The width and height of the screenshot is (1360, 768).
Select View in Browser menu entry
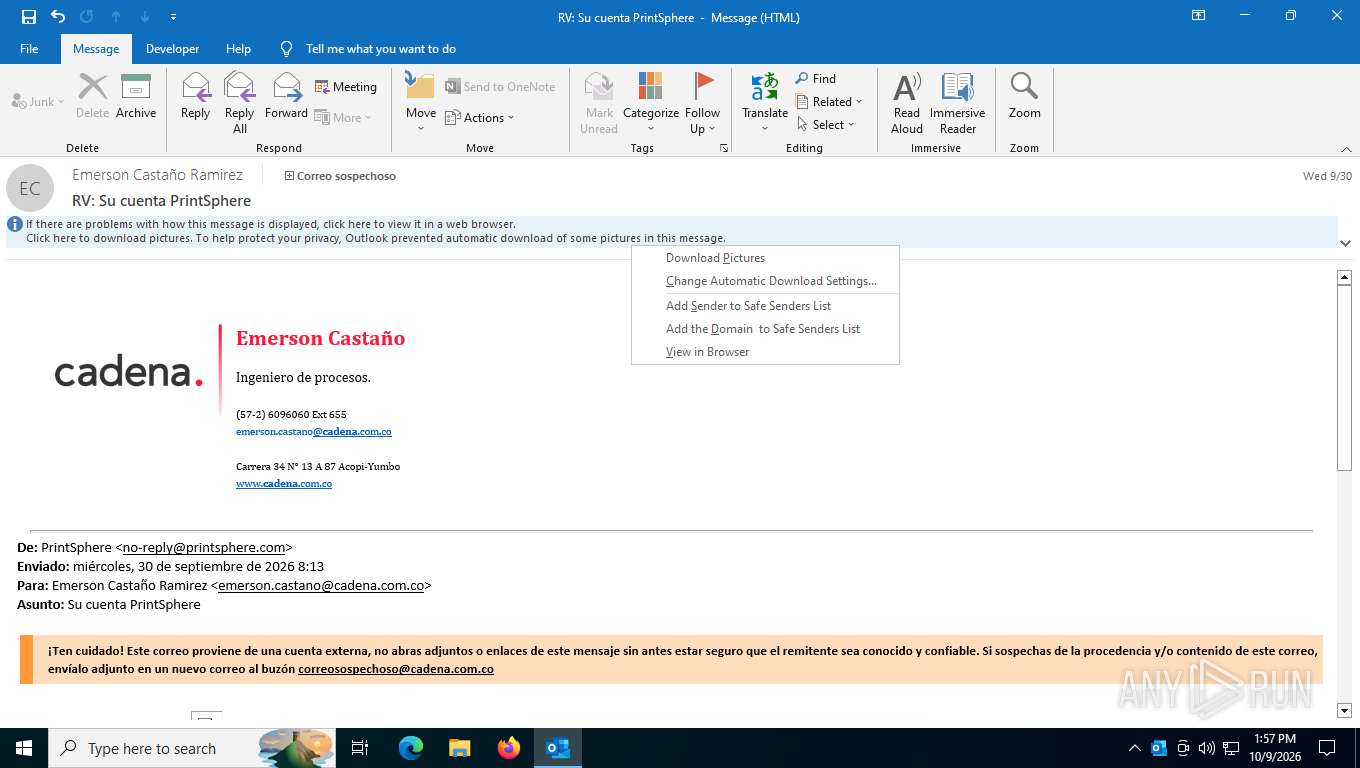tap(765, 352)
